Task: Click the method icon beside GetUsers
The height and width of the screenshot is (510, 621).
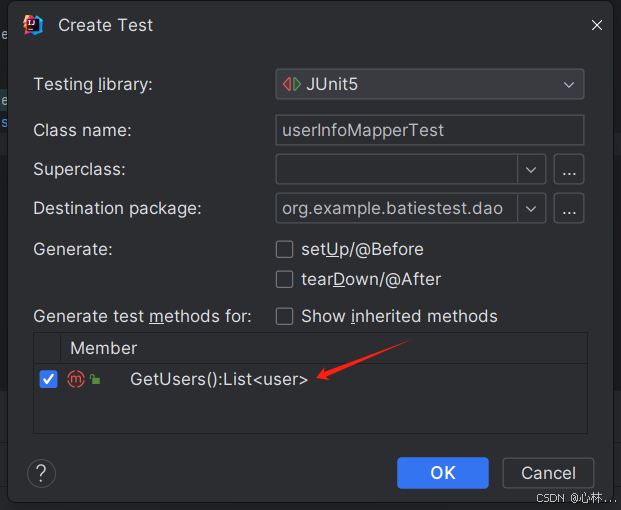Action: tap(76, 379)
